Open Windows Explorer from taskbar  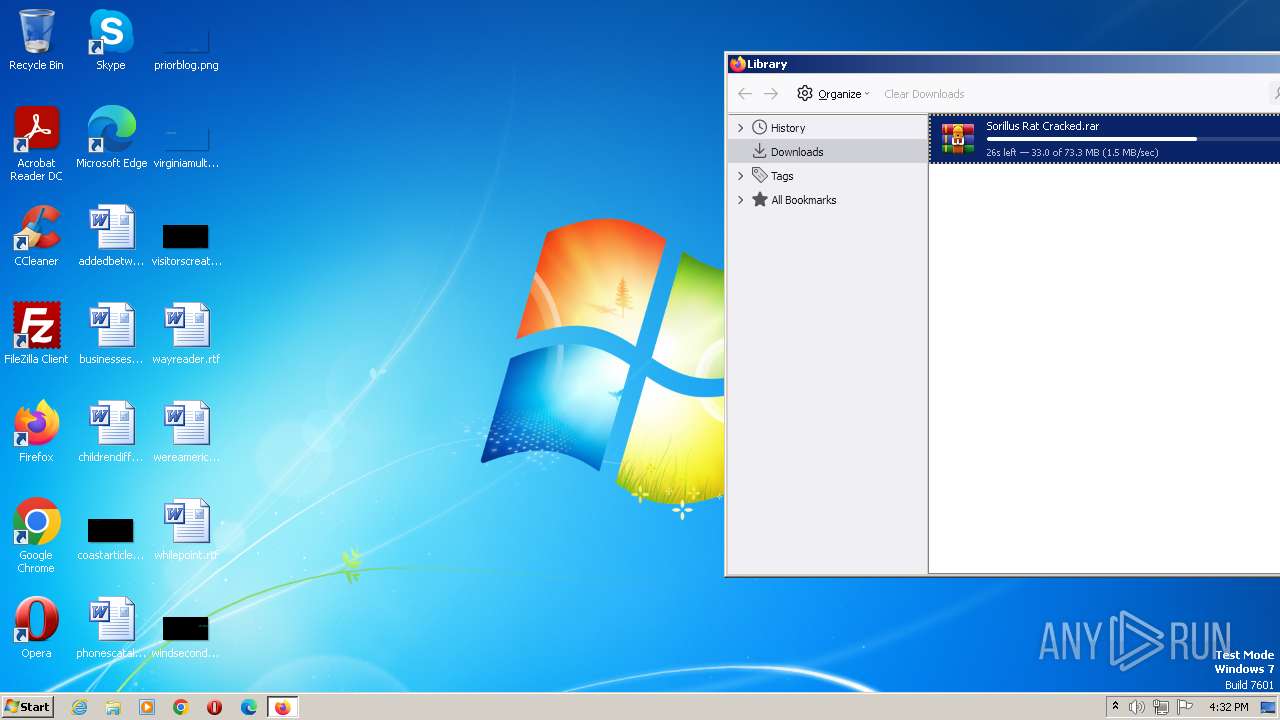point(113,707)
